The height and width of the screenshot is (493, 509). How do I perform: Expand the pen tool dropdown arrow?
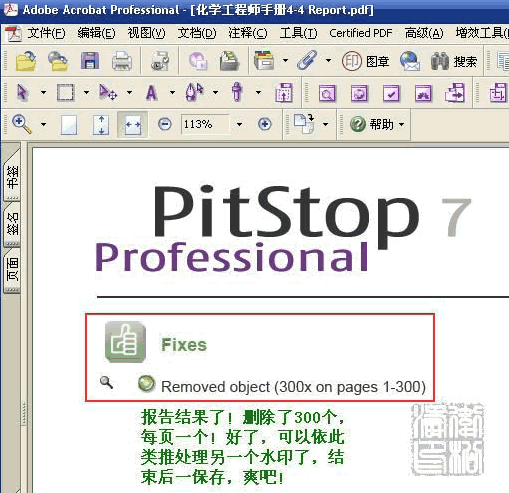[216, 92]
